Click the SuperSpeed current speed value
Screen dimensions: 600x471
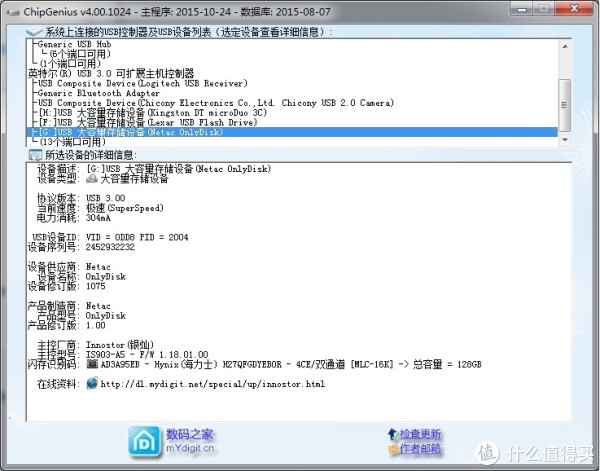point(125,208)
